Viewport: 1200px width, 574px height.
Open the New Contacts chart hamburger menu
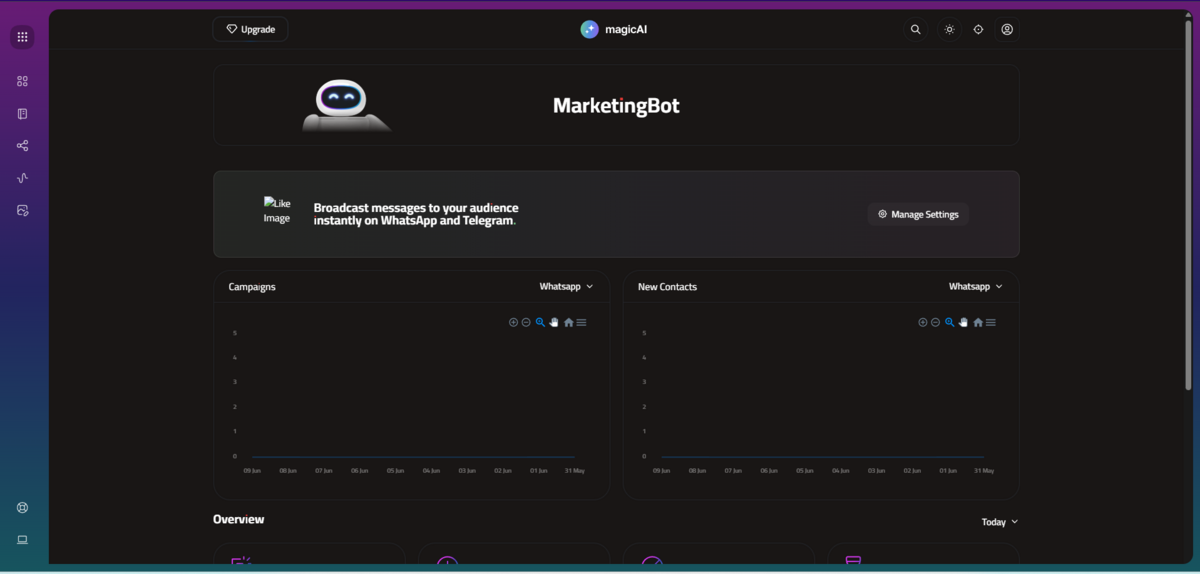pyautogui.click(x=991, y=323)
